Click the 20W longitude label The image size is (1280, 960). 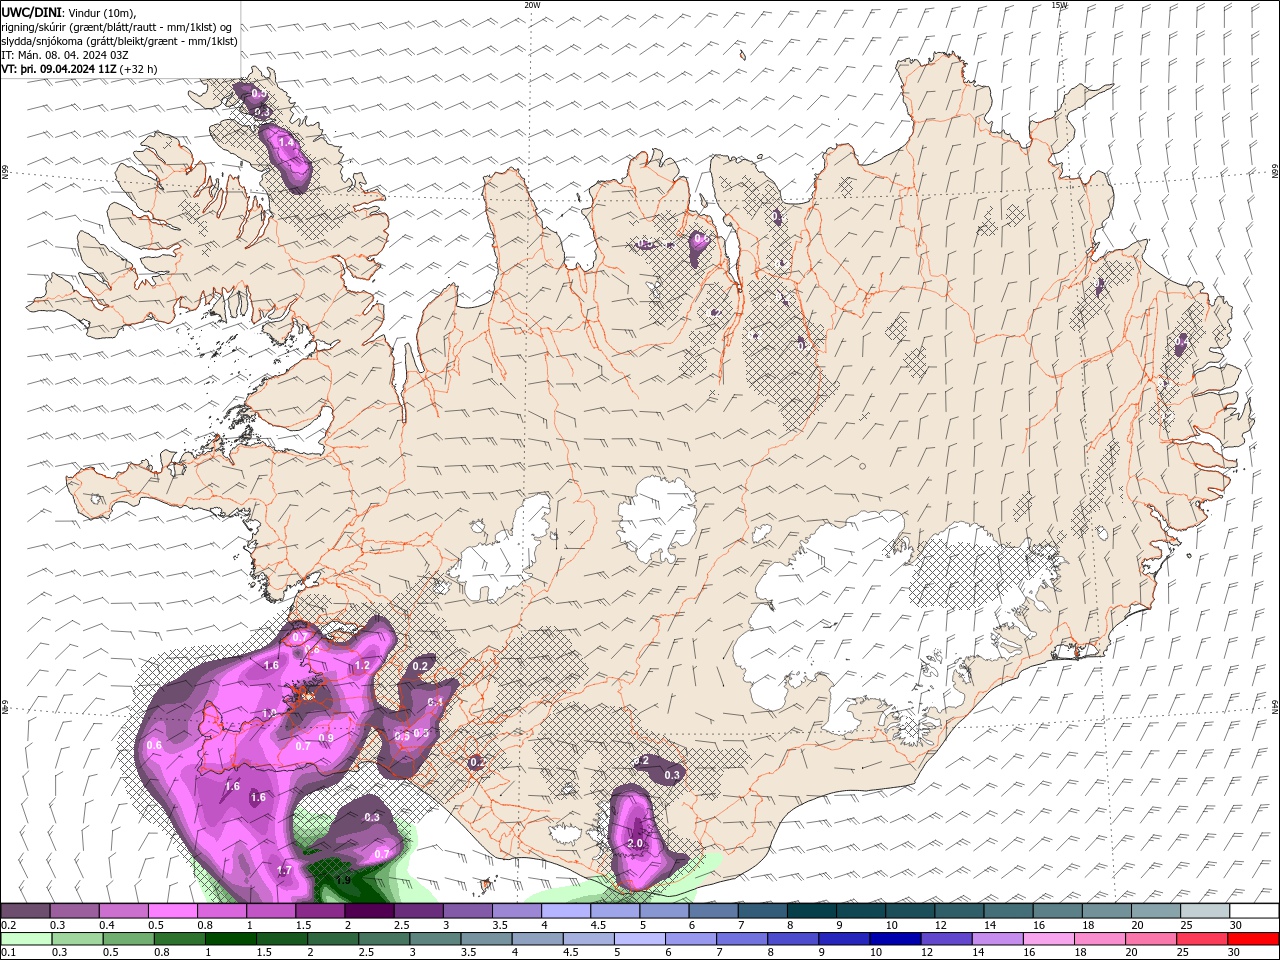click(532, 5)
